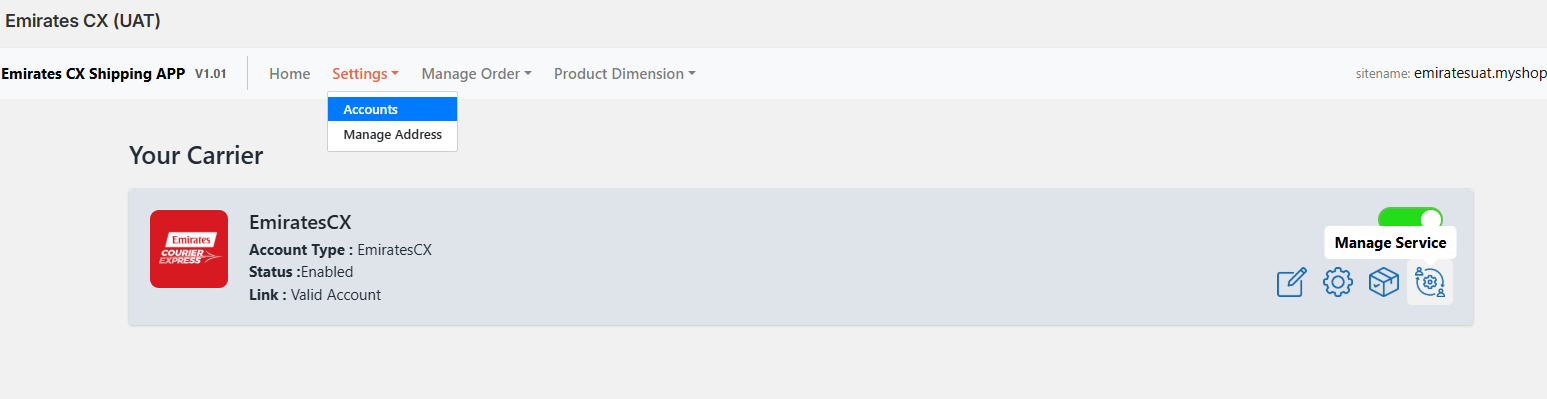
Task: Collapse the Settings dropdown menu
Action: [x=366, y=74]
